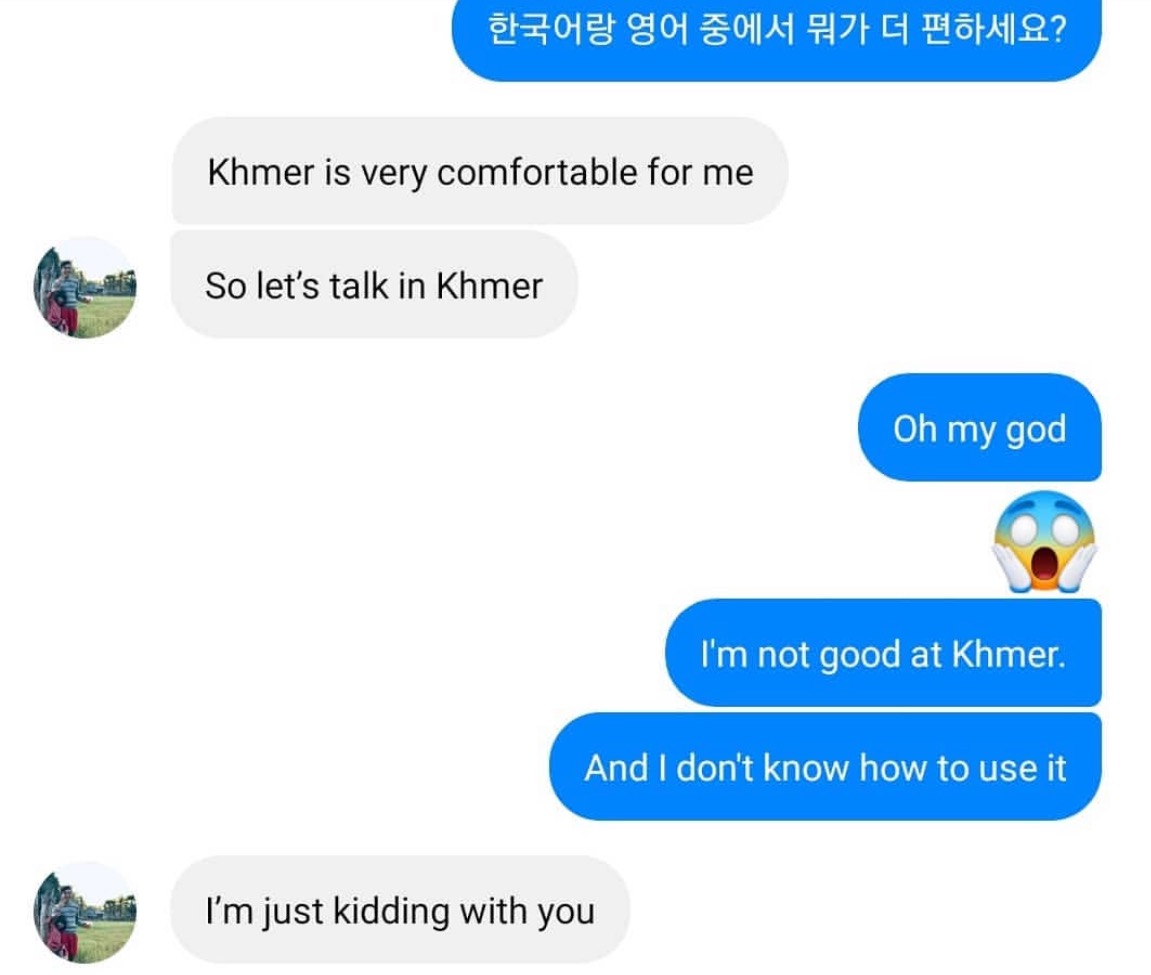Click the word '한국어랑' in the top message
1151x975 pixels.
(x=551, y=29)
